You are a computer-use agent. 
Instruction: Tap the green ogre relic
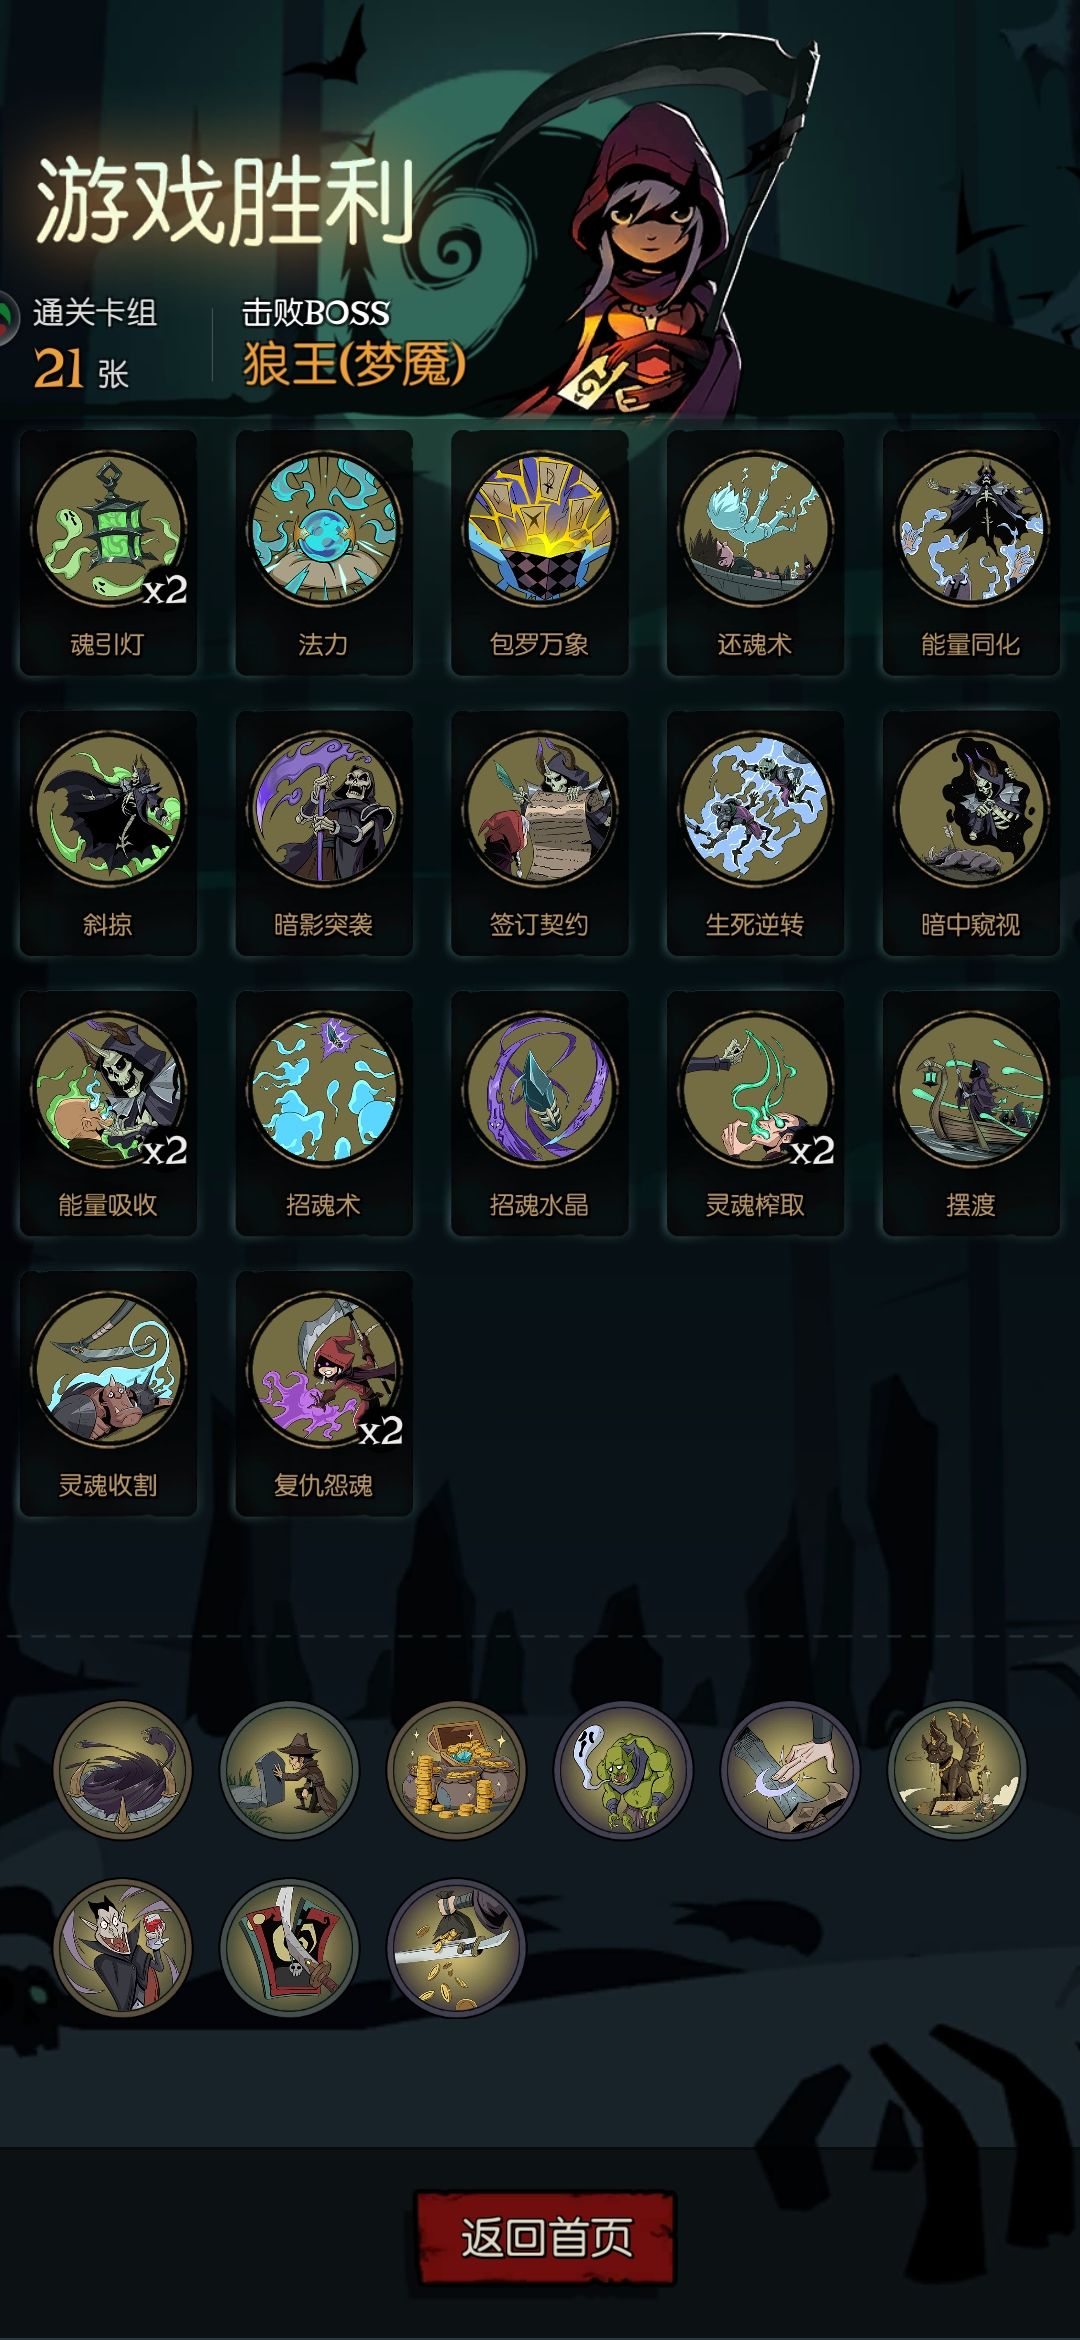pyautogui.click(x=623, y=1770)
